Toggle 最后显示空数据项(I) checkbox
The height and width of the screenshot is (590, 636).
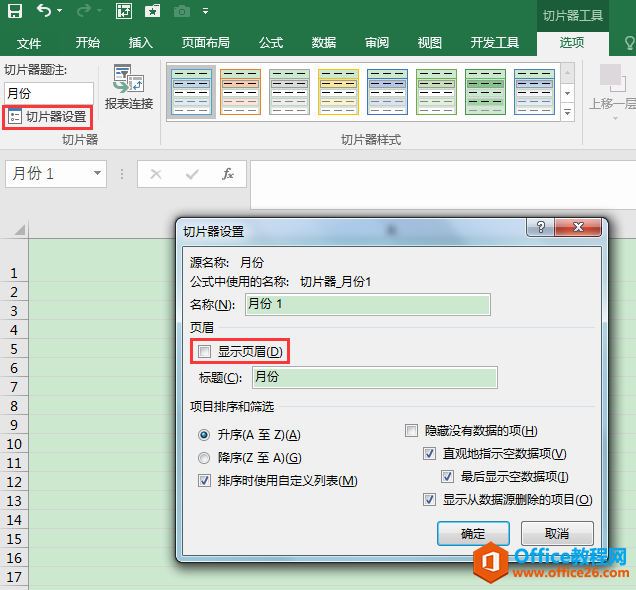coord(447,476)
